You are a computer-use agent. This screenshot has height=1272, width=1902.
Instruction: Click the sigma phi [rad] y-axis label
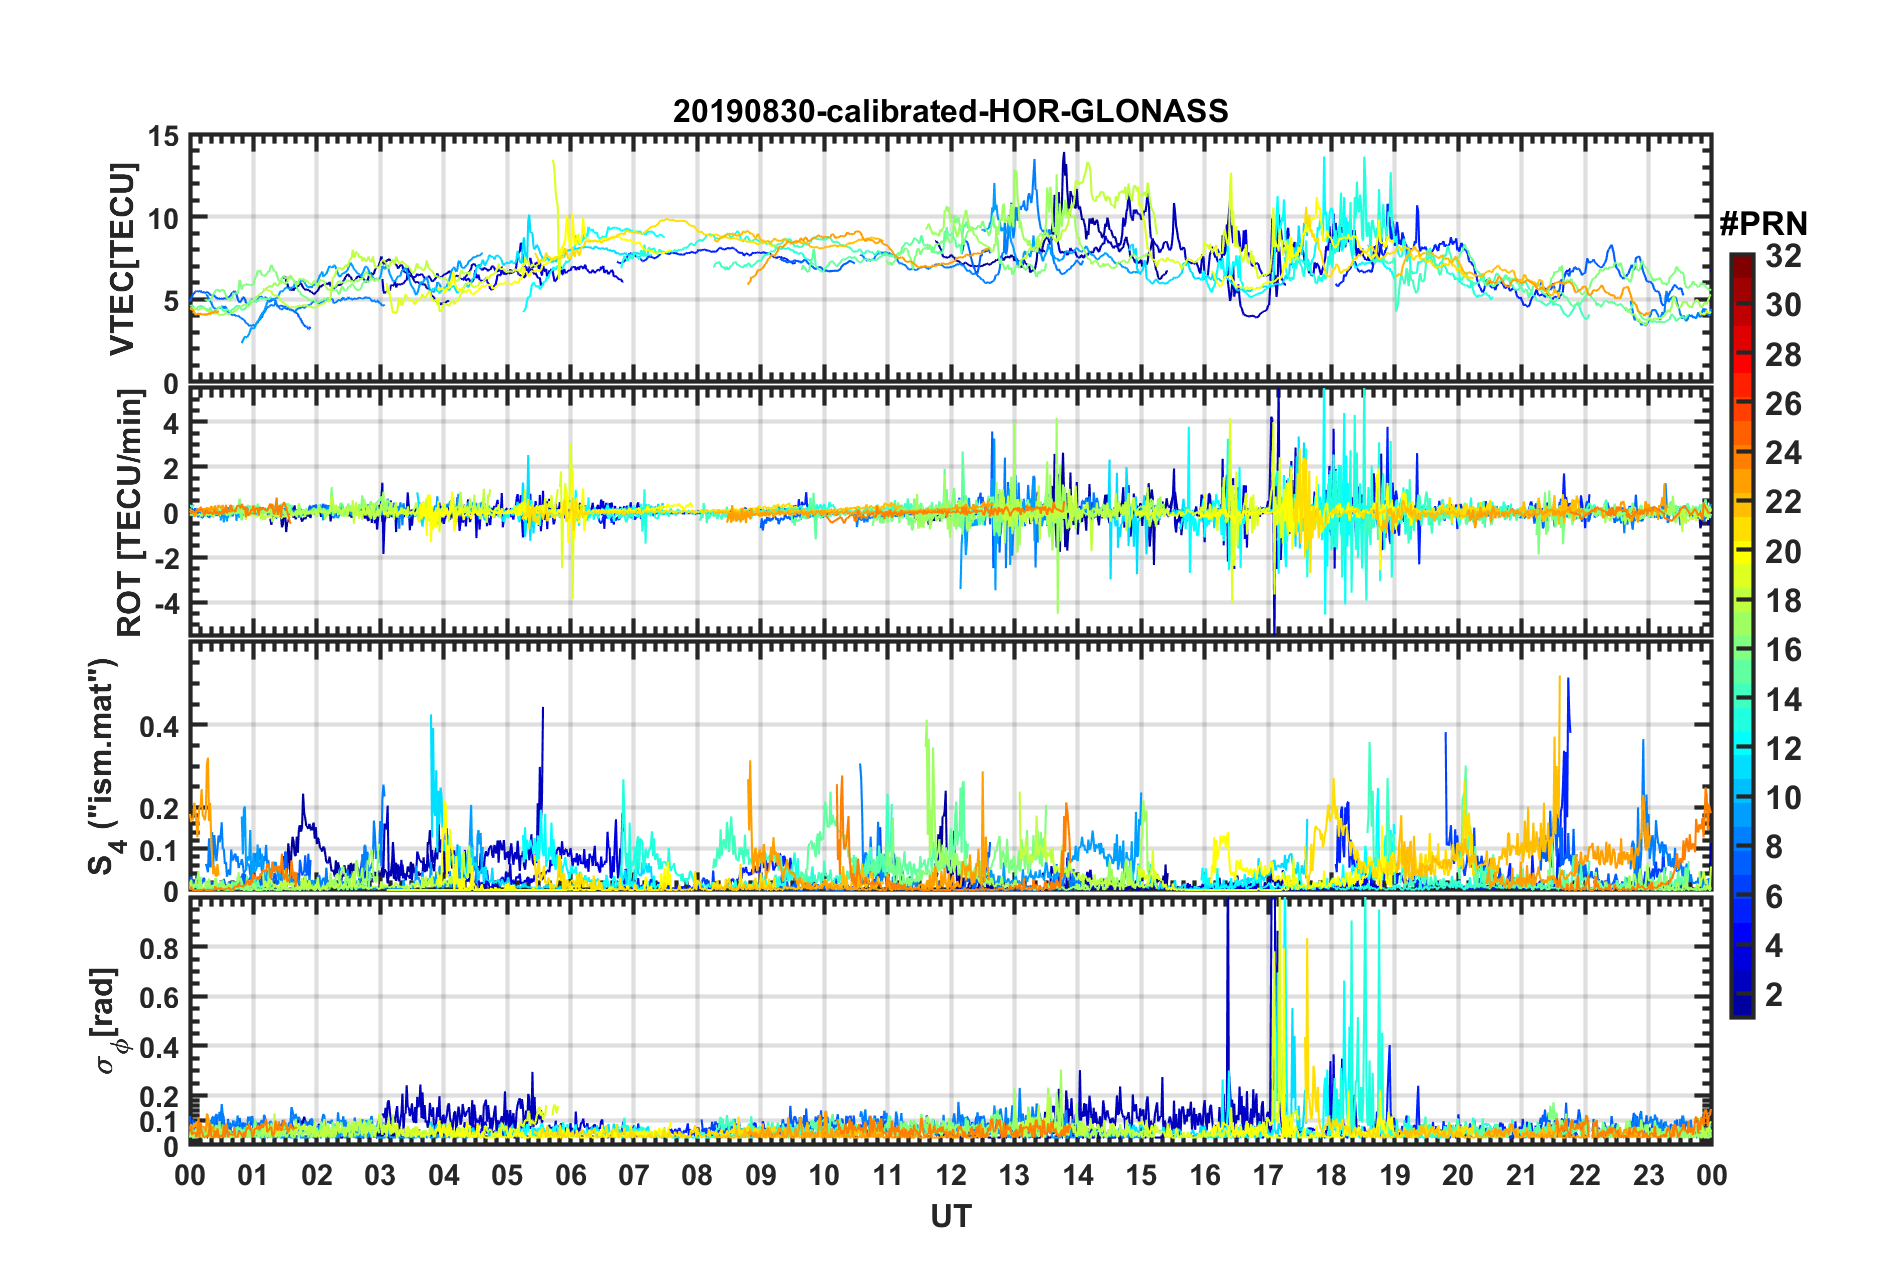pos(108,1021)
